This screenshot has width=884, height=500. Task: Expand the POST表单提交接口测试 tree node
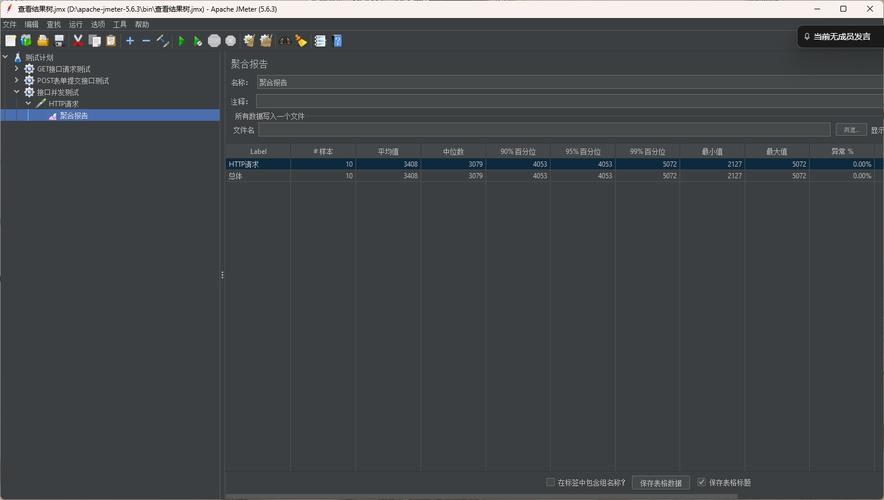point(16,80)
